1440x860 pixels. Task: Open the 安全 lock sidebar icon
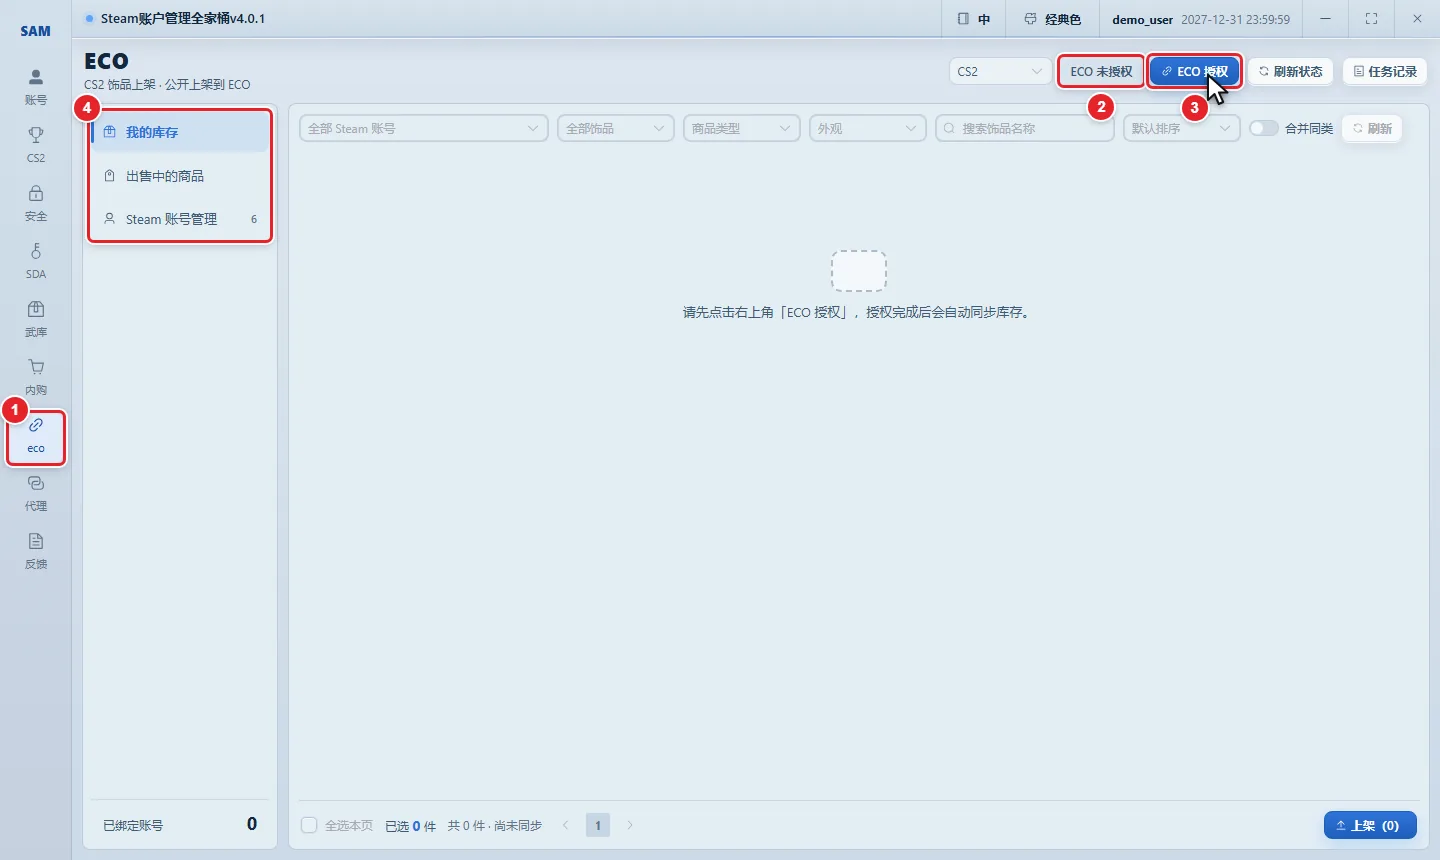pos(36,203)
